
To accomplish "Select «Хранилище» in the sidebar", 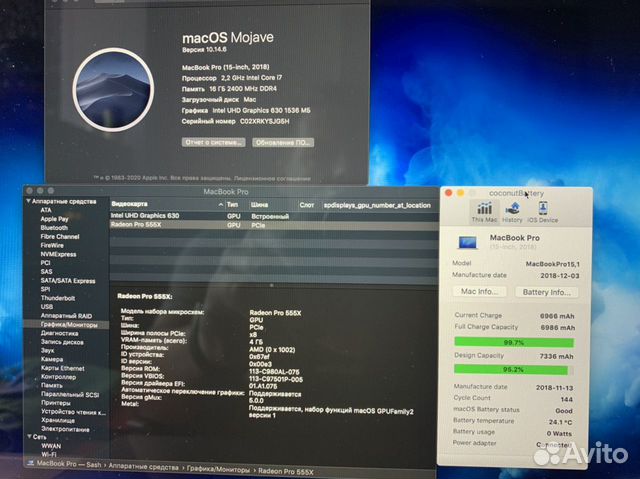I will click(58, 420).
